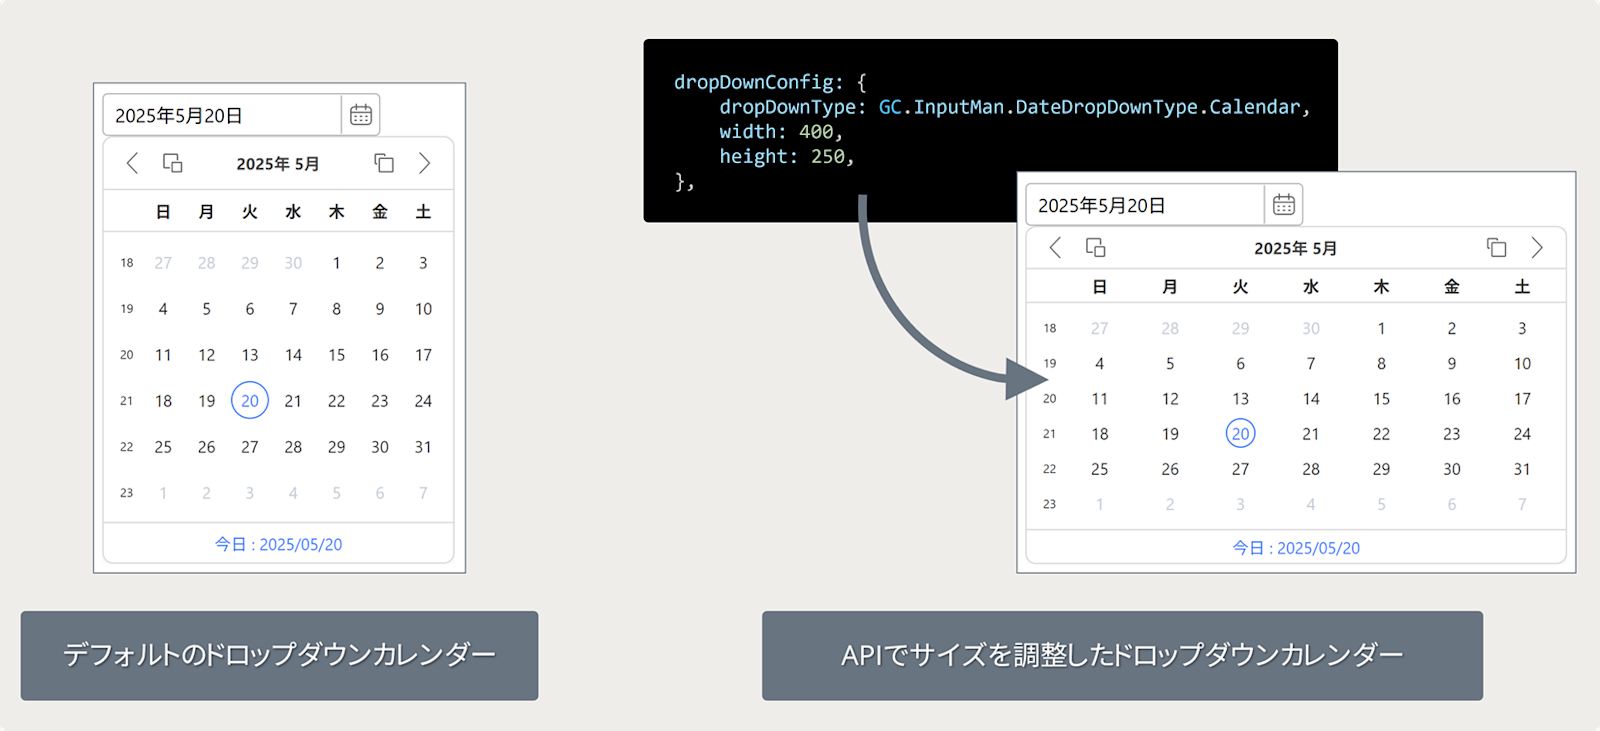Focus the date input of the resized calendar
Screen dimensions: 1600x731
[x=1145, y=205]
